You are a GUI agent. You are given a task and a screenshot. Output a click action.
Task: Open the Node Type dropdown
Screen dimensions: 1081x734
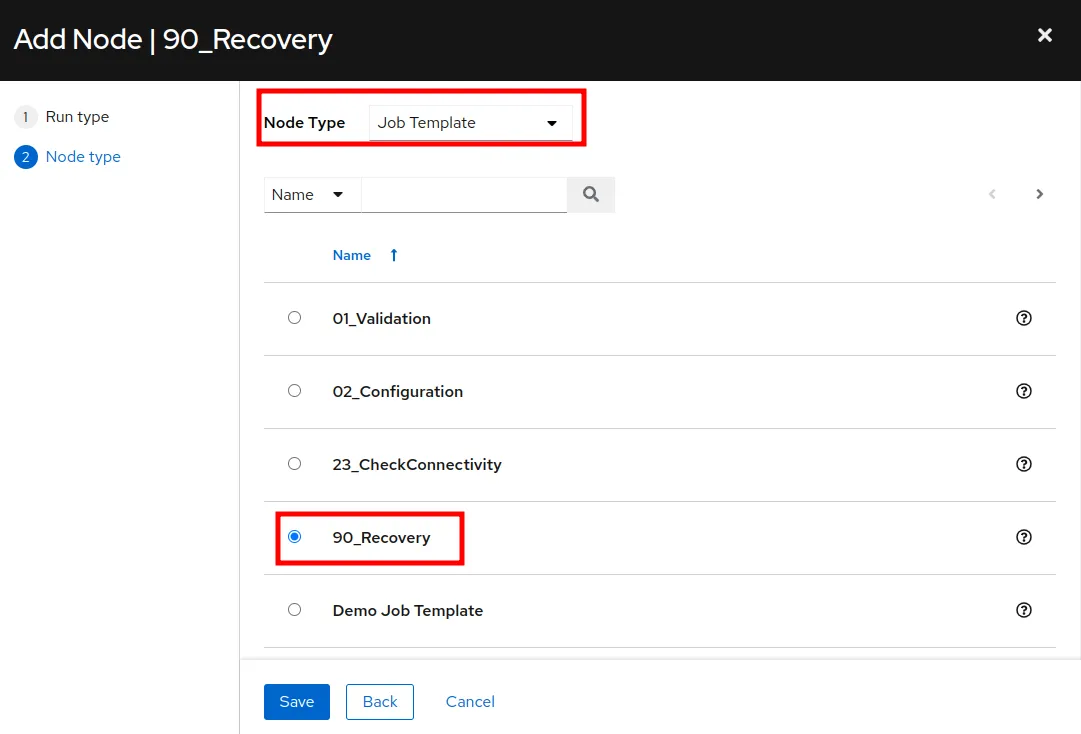click(x=470, y=123)
